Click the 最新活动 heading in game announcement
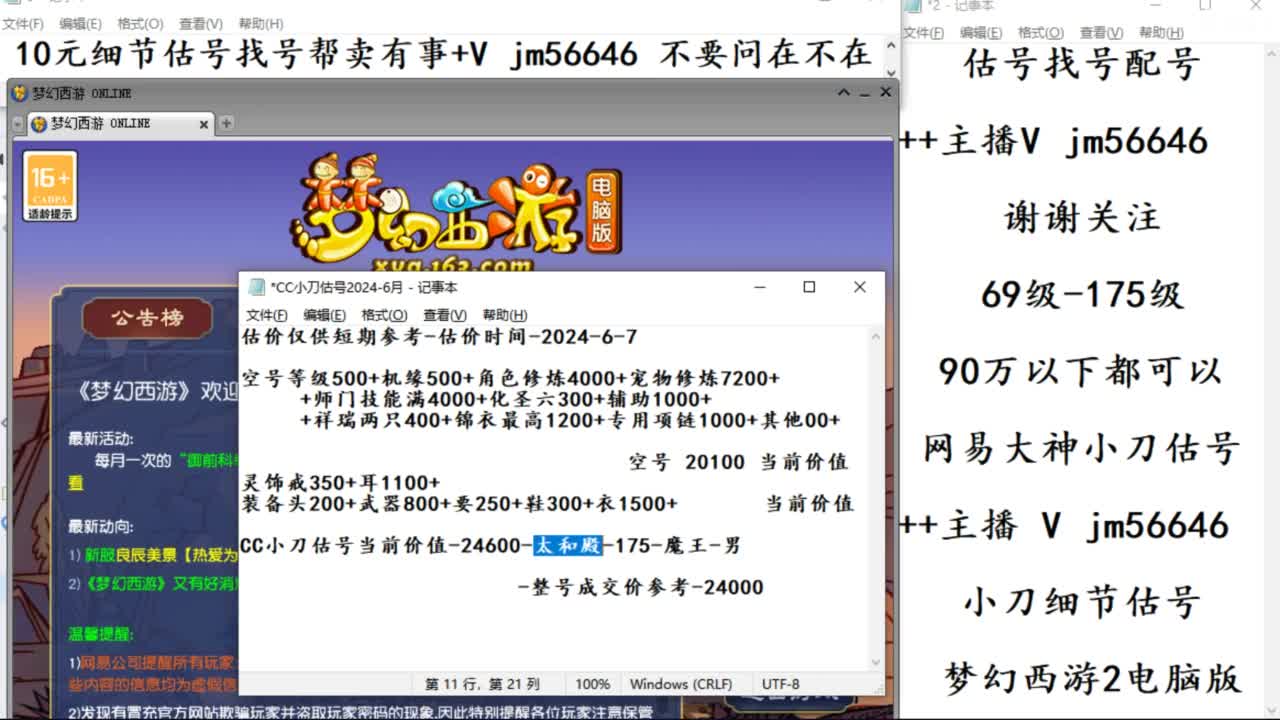The width and height of the screenshot is (1280, 720). coord(100,438)
